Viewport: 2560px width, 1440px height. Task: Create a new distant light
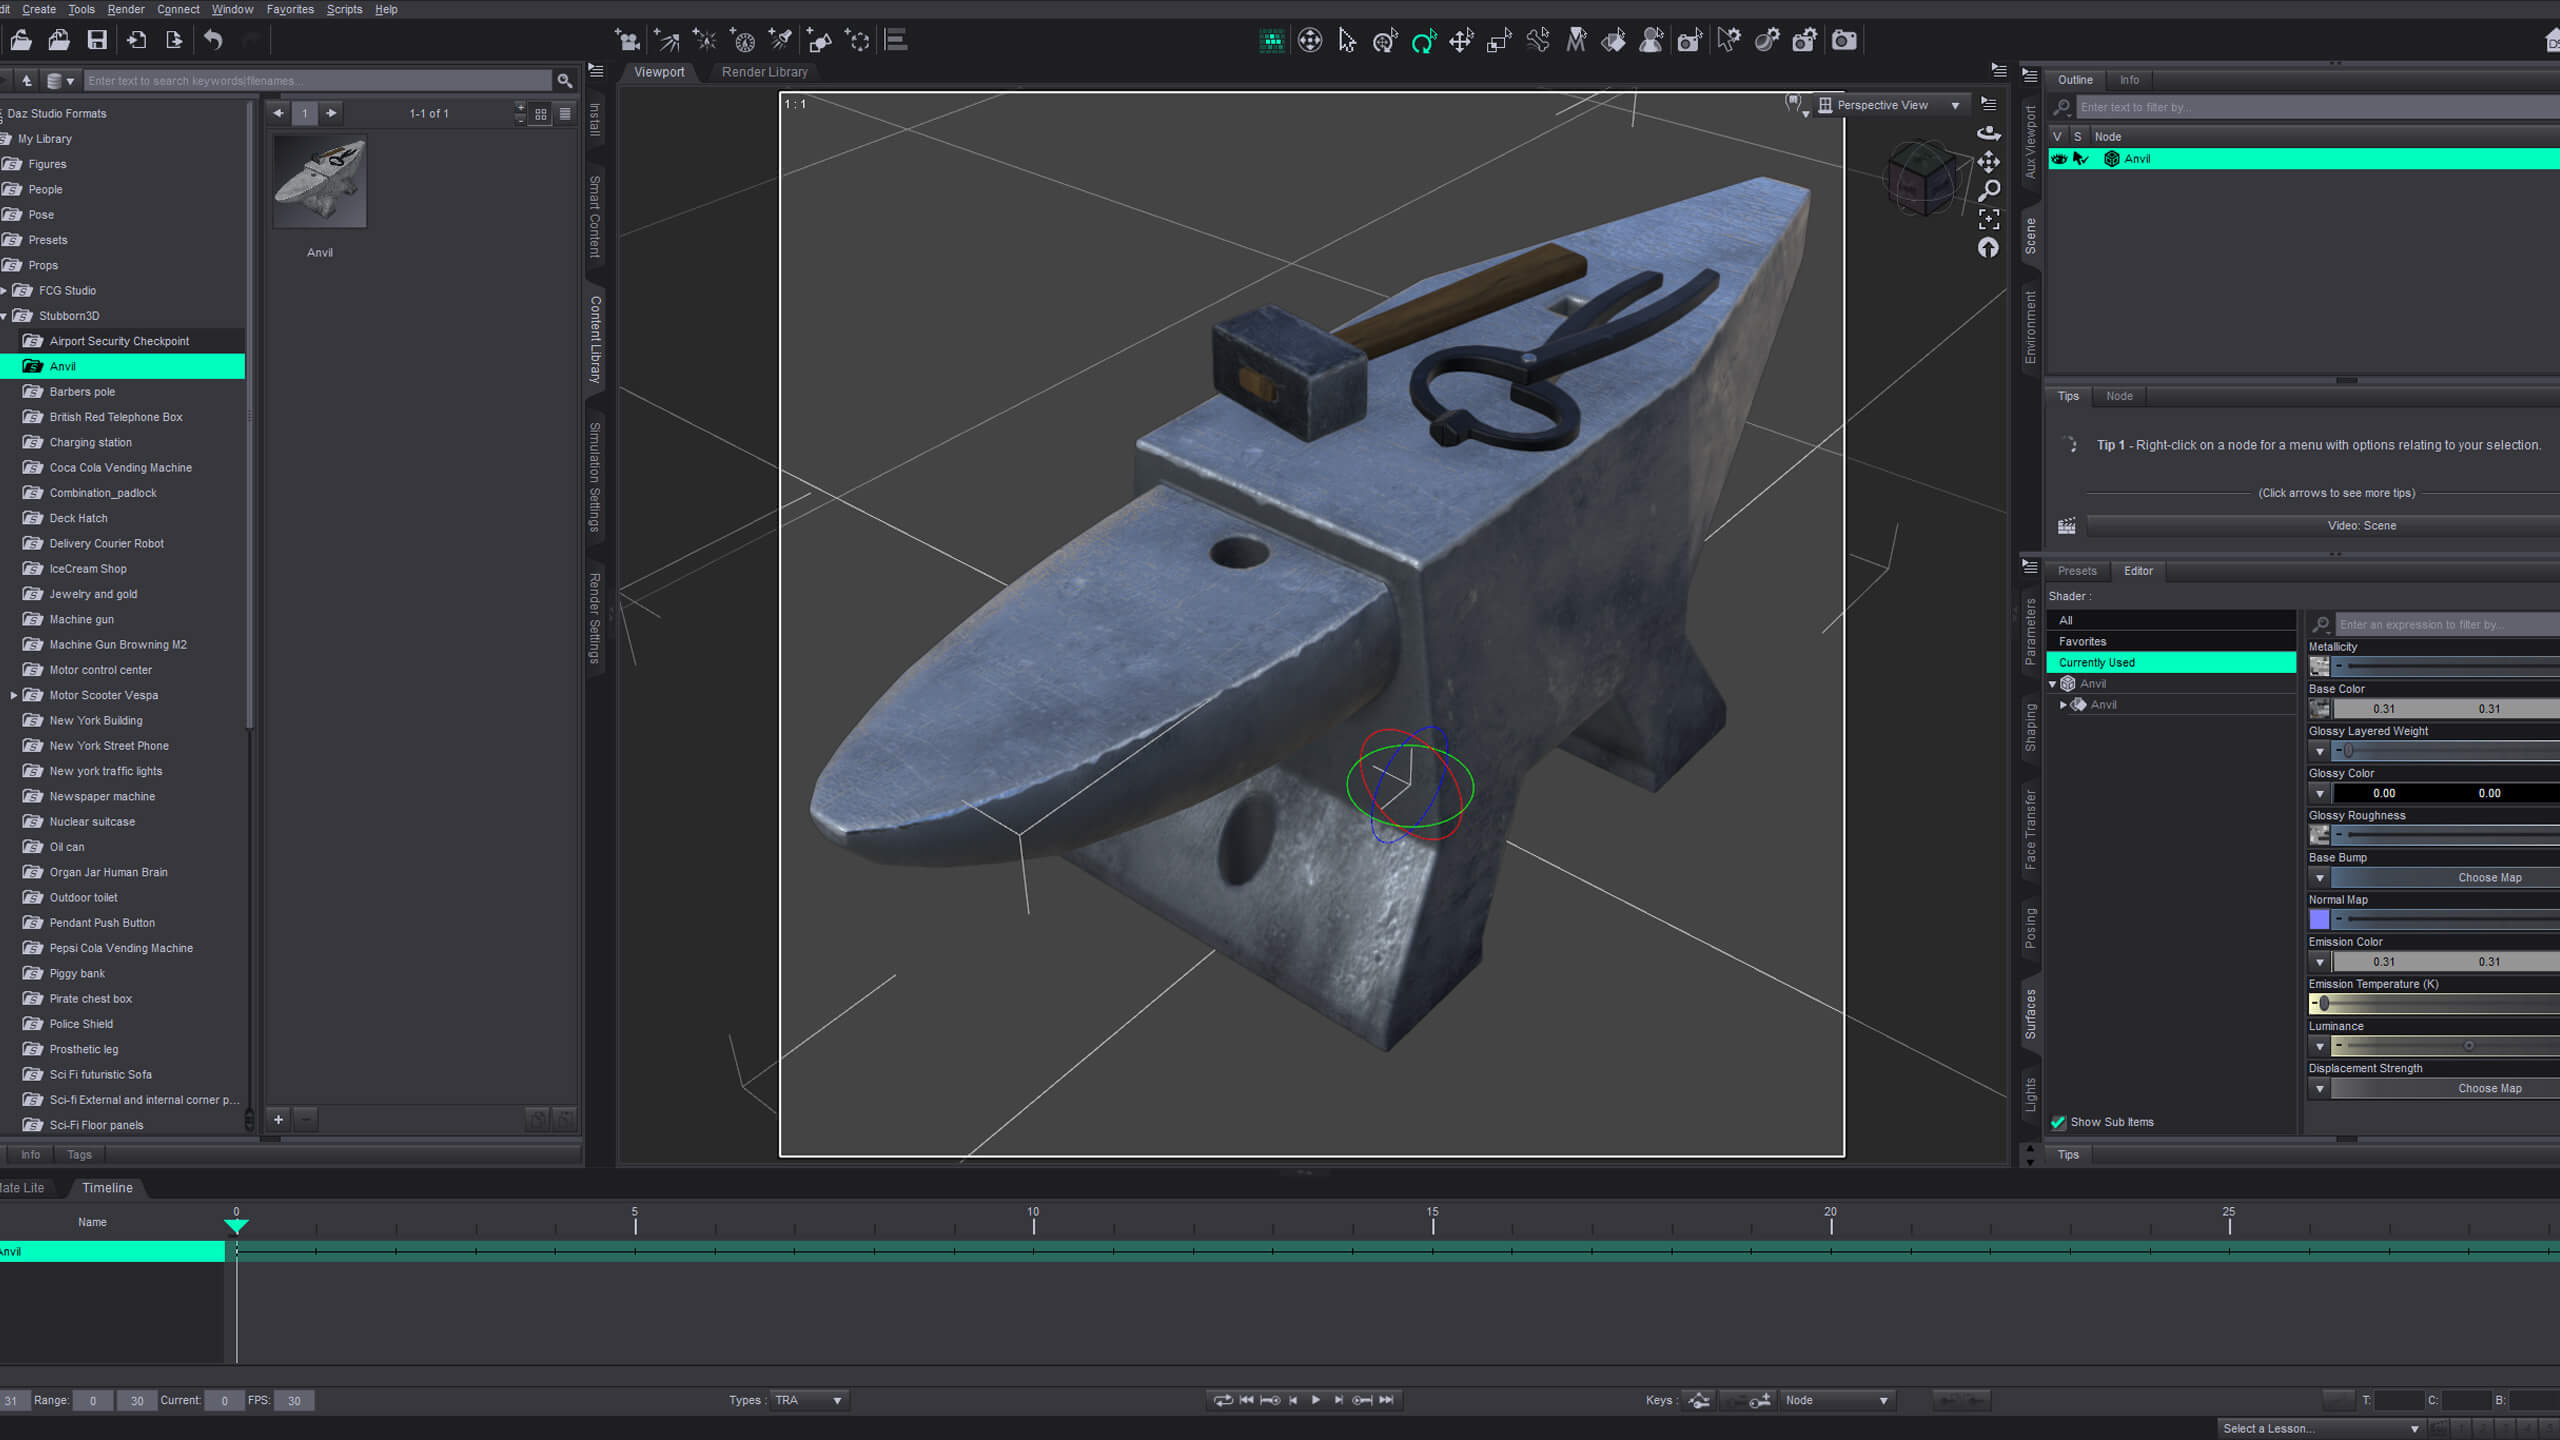667,40
